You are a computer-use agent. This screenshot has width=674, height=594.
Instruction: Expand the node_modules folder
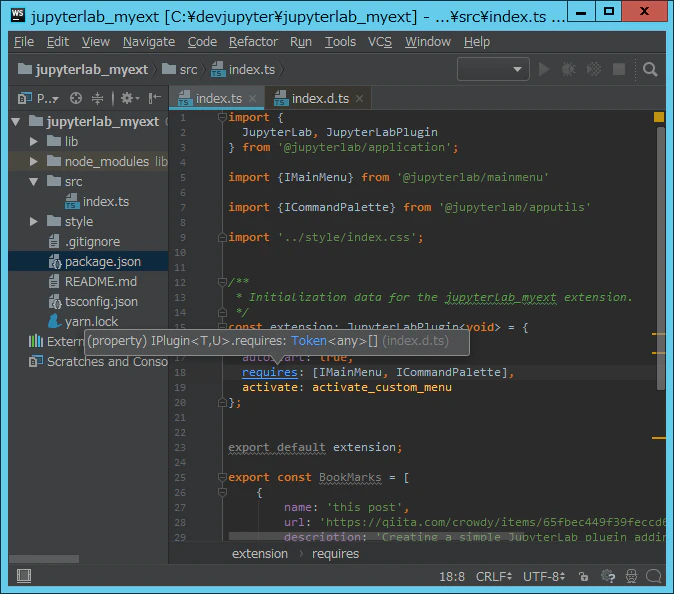click(34, 162)
